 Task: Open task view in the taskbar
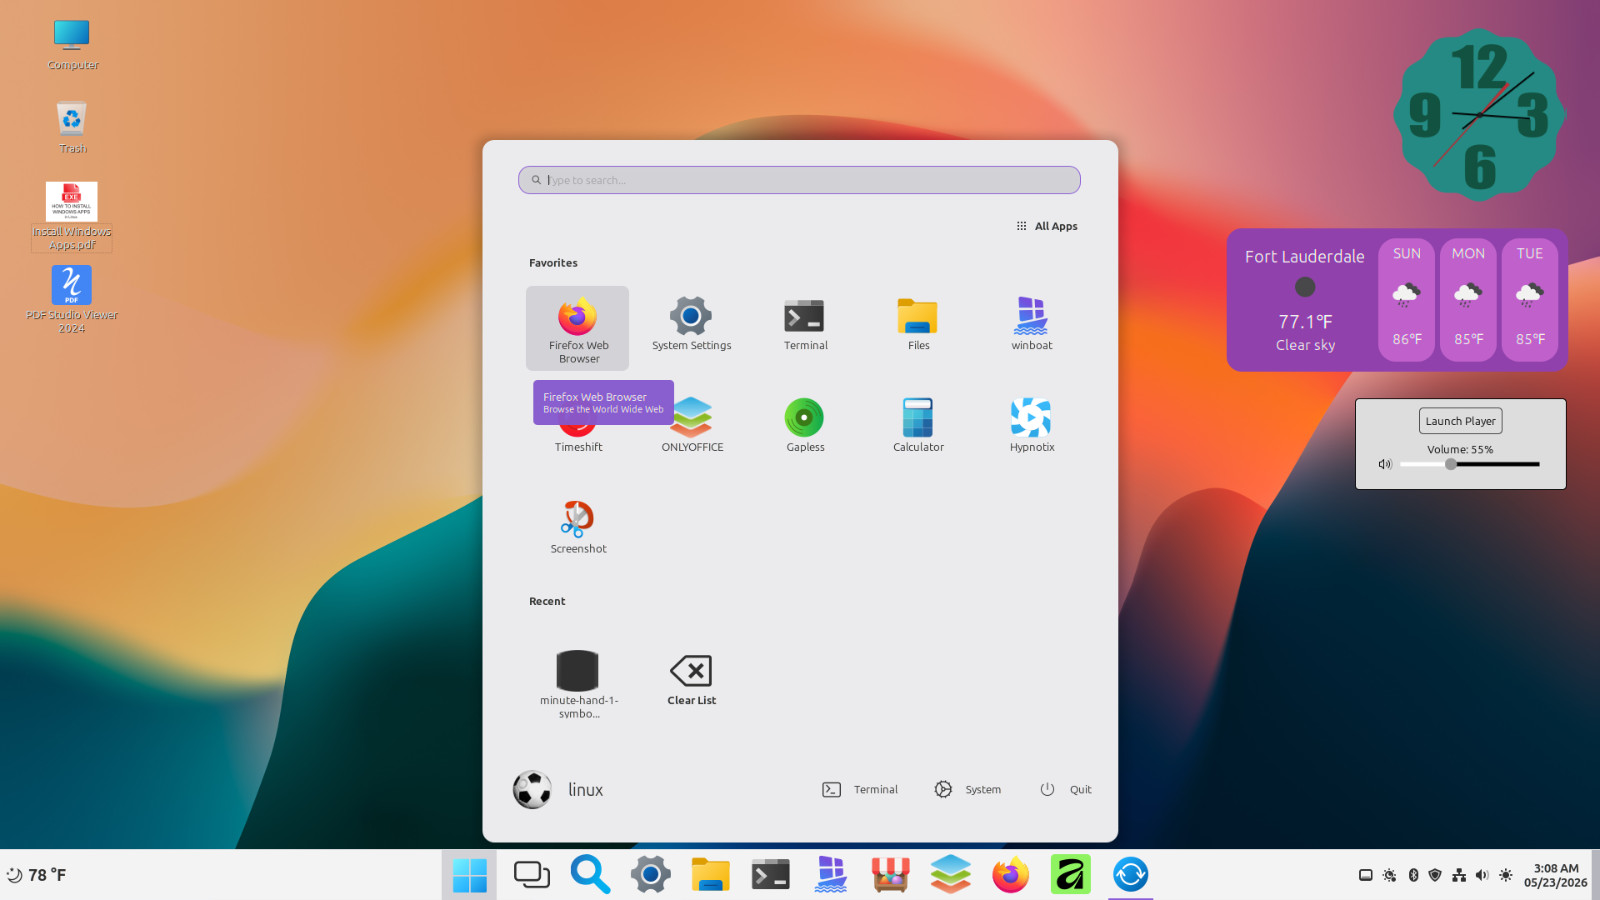click(x=531, y=875)
